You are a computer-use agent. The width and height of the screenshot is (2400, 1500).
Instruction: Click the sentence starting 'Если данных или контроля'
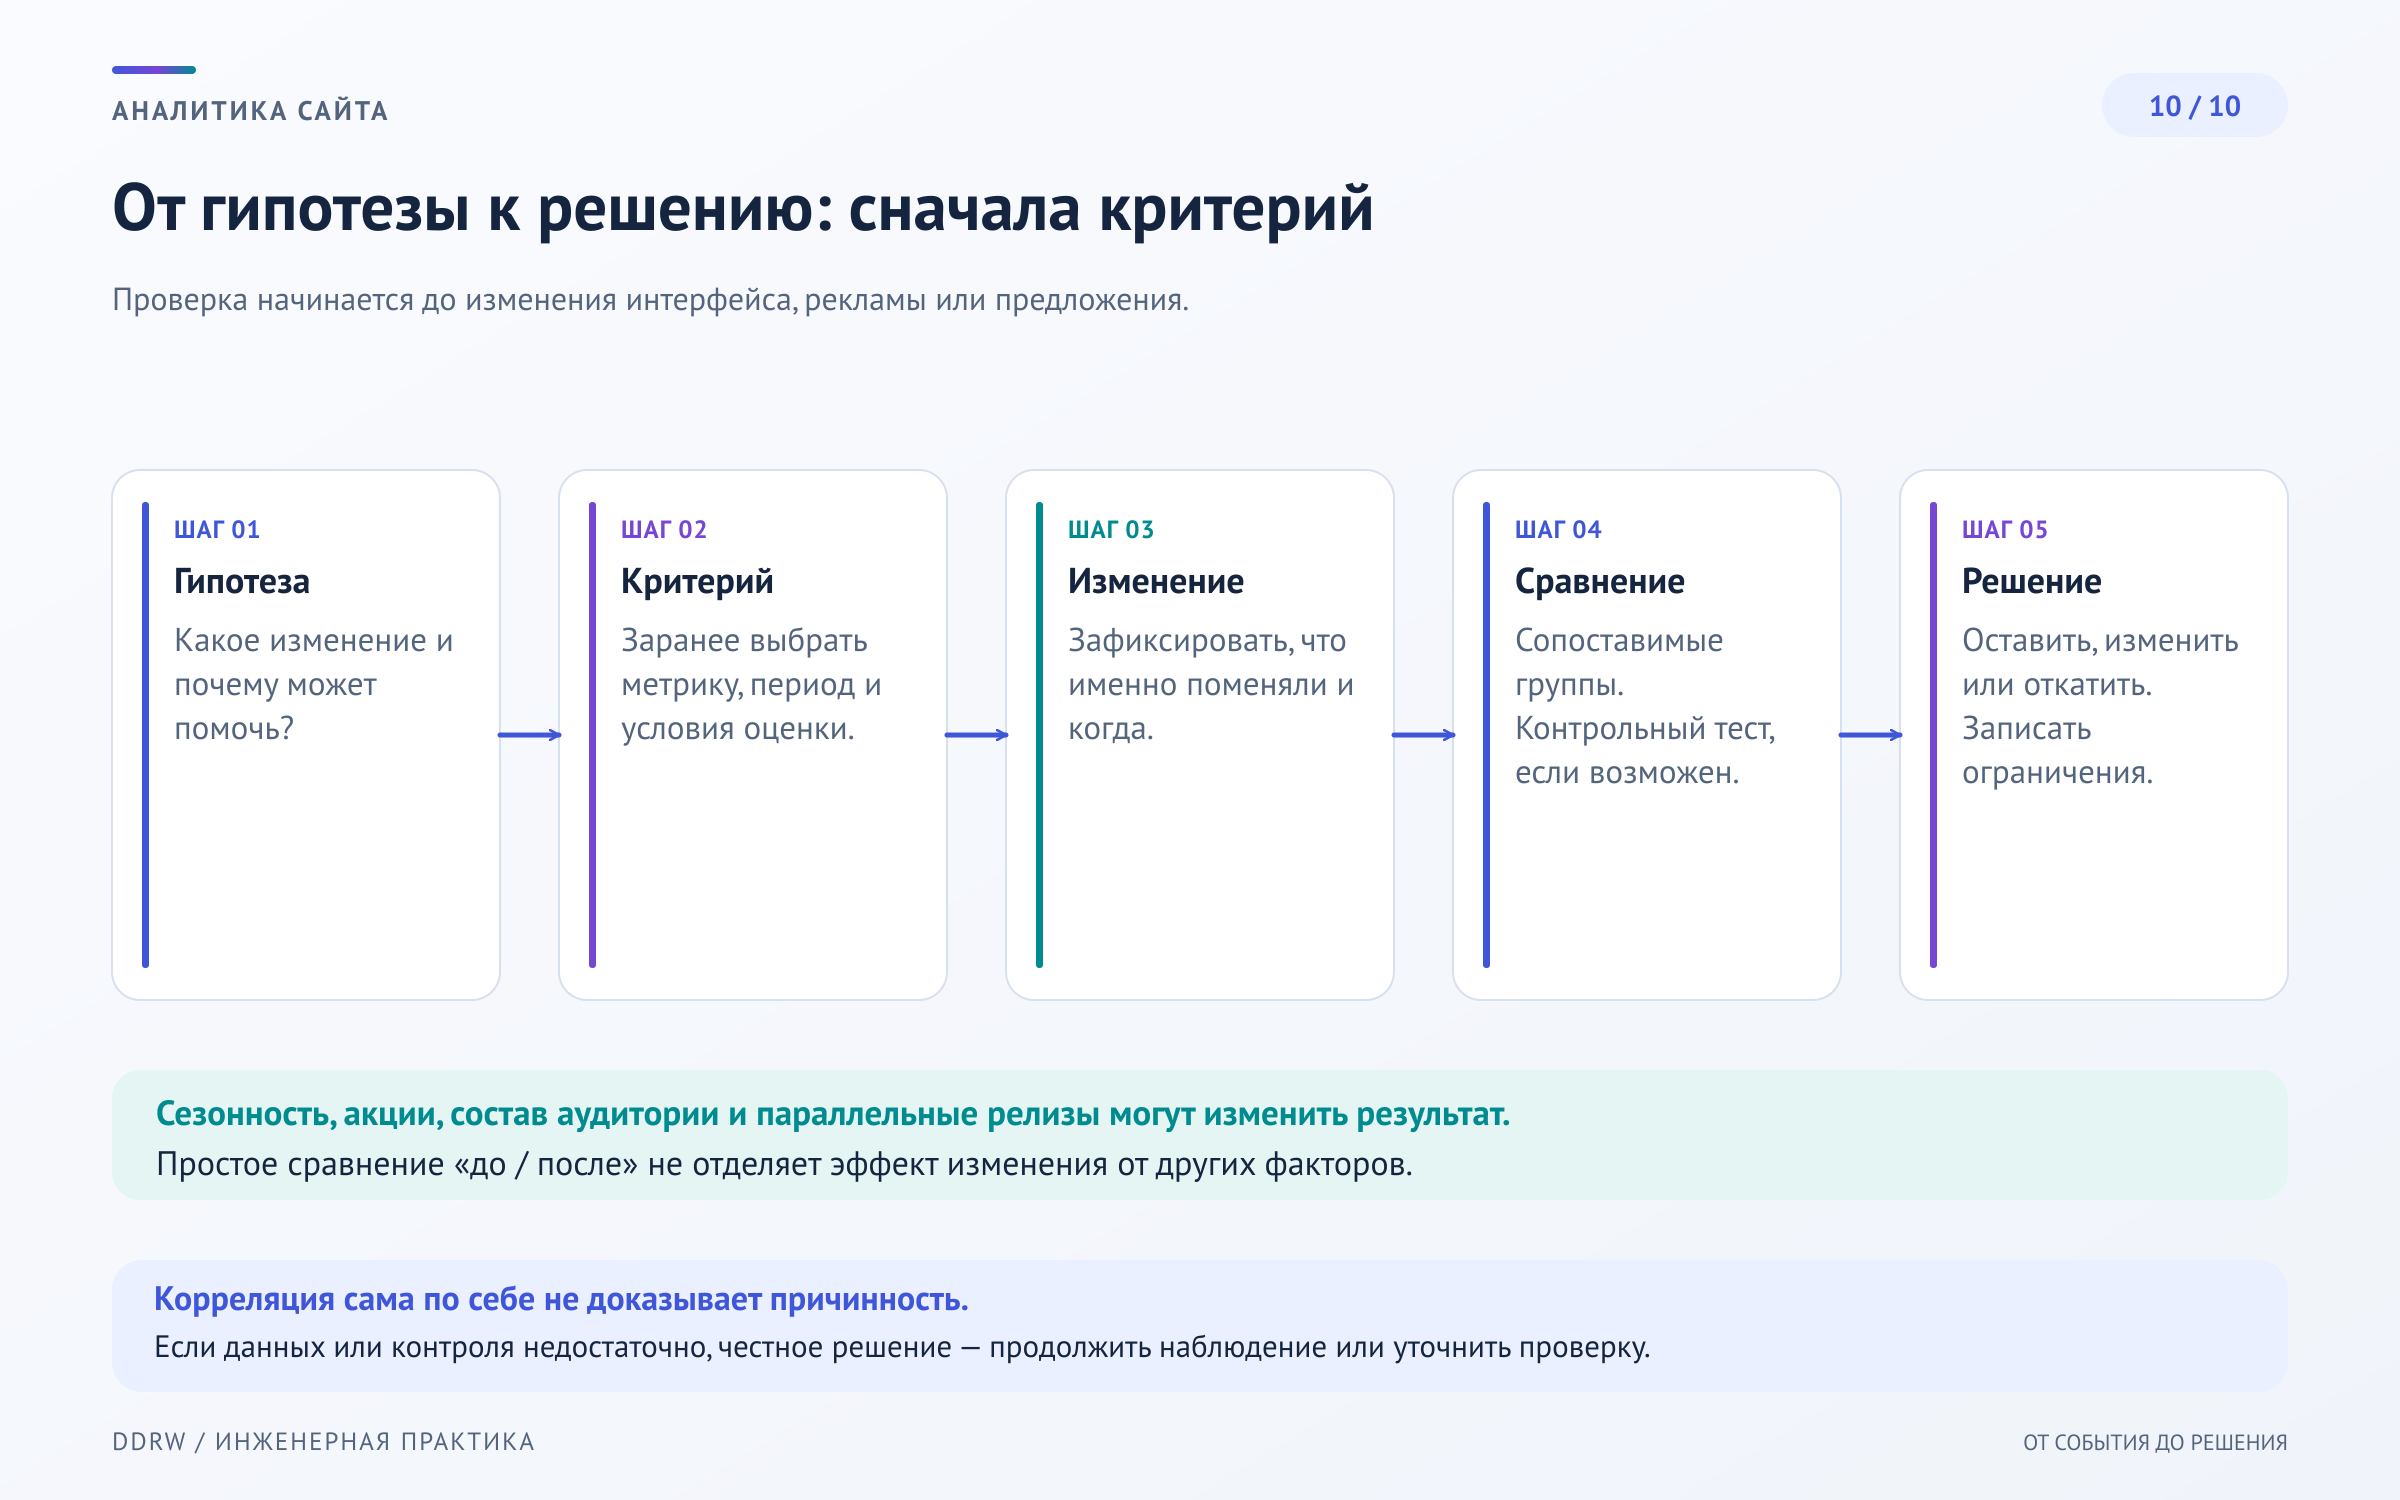pos(902,1348)
